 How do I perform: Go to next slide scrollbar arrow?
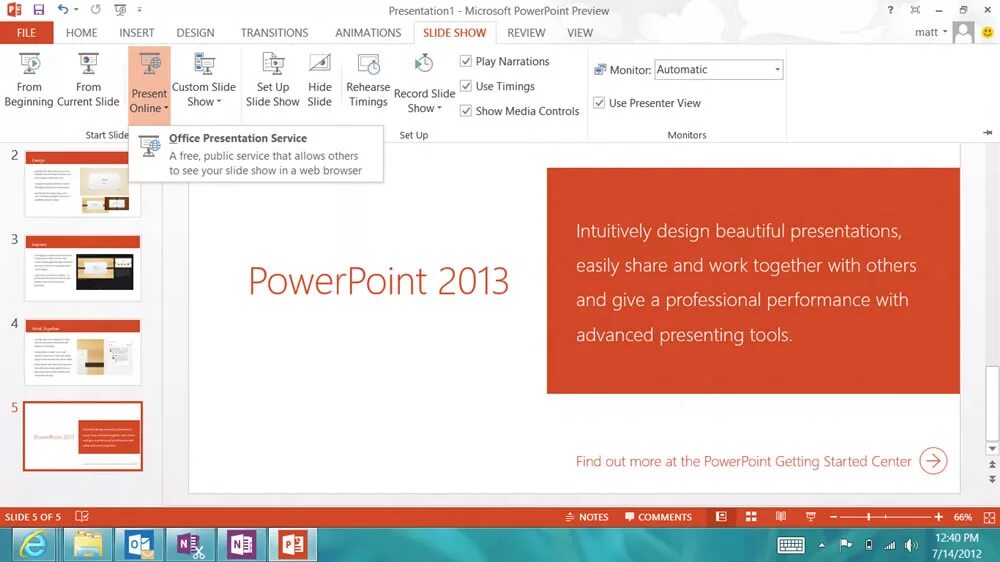tap(992, 478)
